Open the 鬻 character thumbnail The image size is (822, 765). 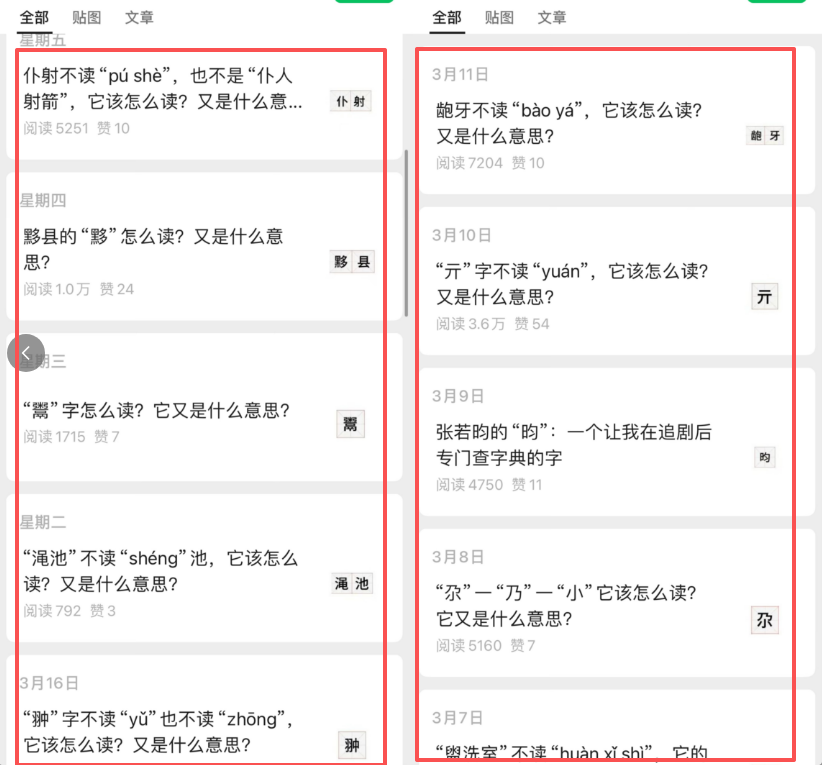350,424
